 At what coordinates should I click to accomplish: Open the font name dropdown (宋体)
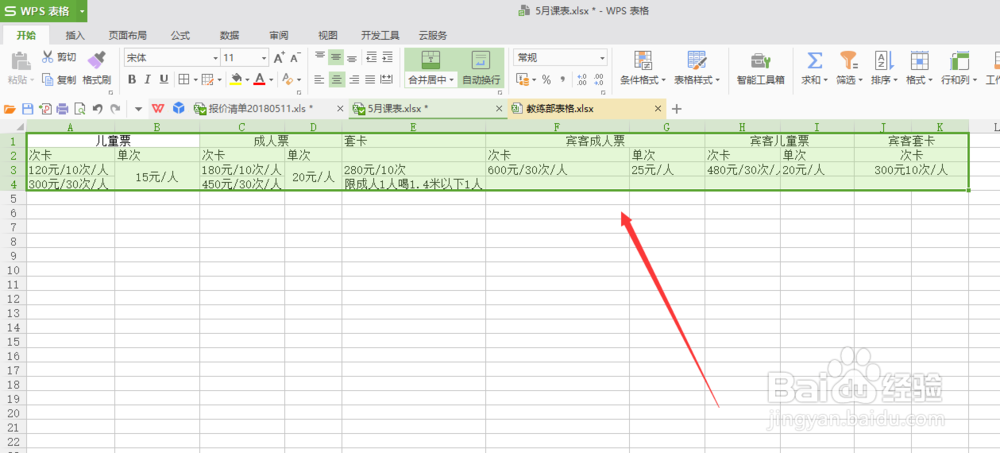(x=216, y=58)
